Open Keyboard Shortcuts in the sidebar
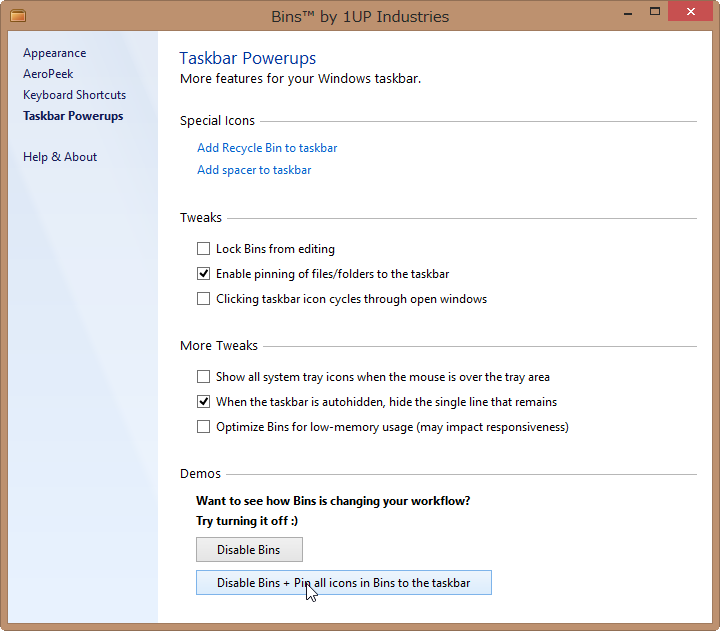This screenshot has height=631, width=720. pyautogui.click(x=74, y=95)
